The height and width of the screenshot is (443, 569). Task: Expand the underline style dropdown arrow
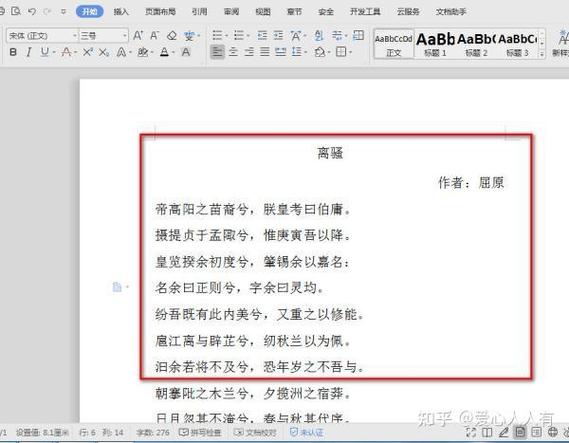coord(54,53)
